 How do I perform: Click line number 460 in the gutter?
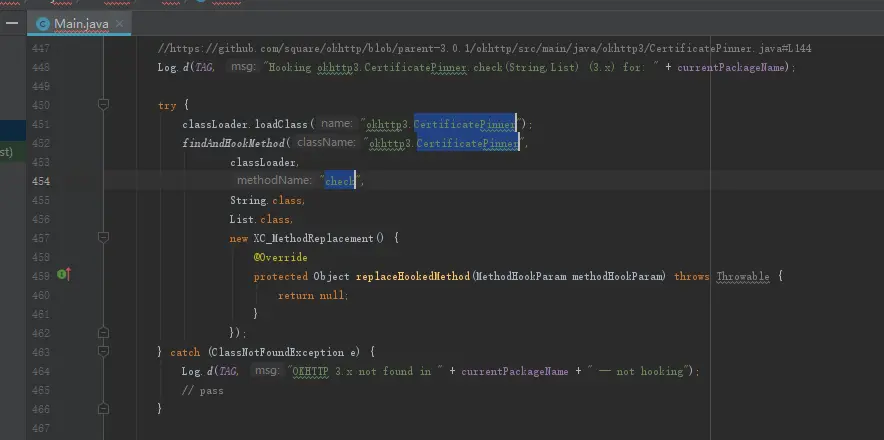[41, 295]
